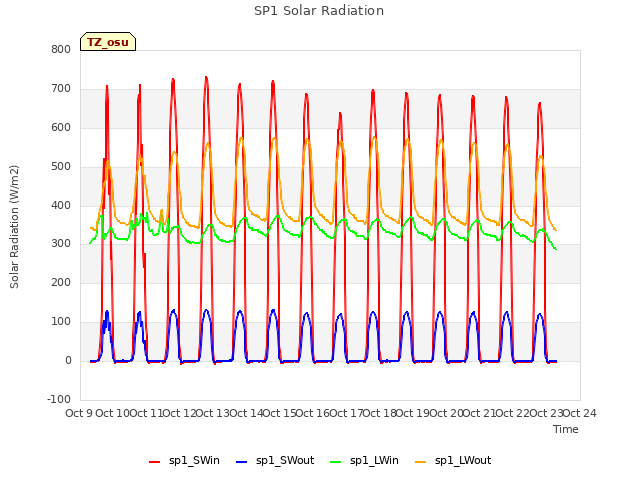Viewport: 640px width, 480px height.
Task: Click the red sp1_SWin legend color marker
Action: point(154,462)
